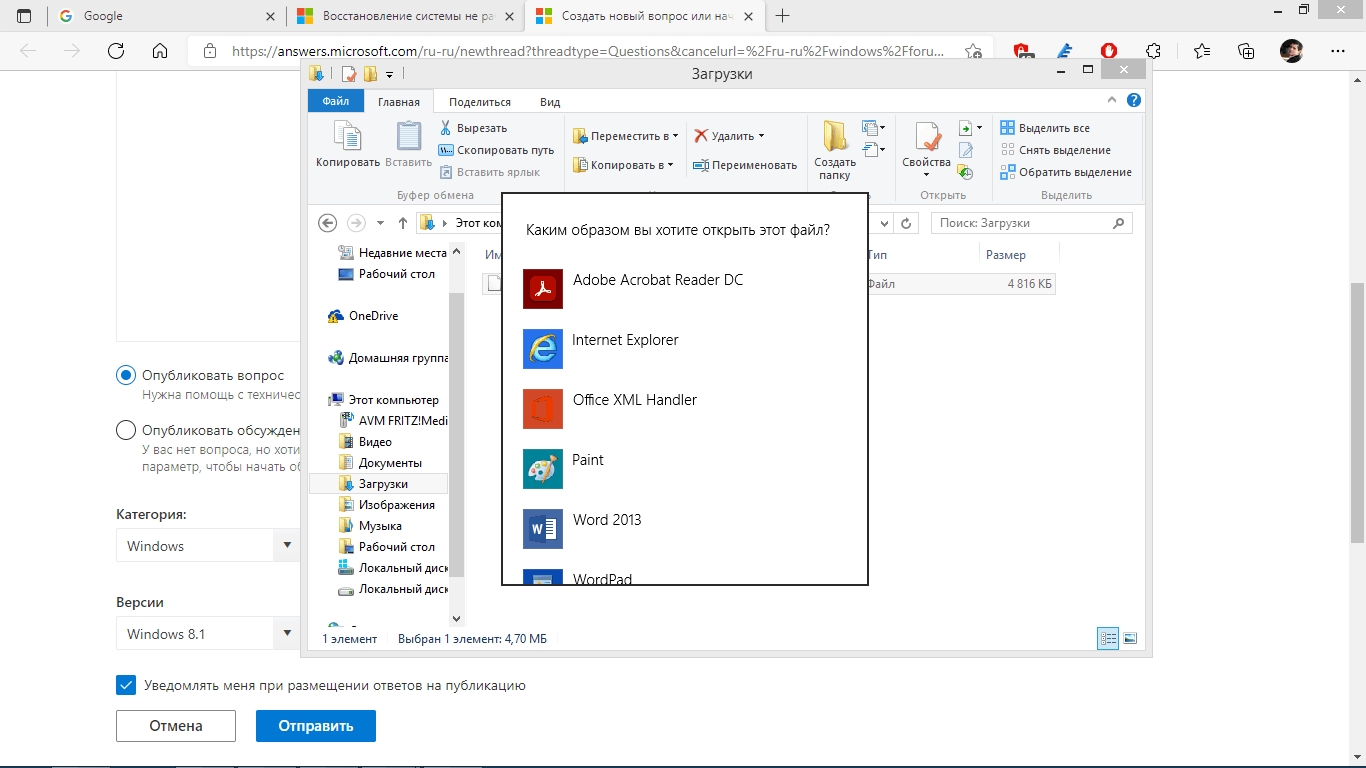Select Publish discussion (Опубликовать обсуждение) radio
The image size is (1366, 768).
coord(126,430)
